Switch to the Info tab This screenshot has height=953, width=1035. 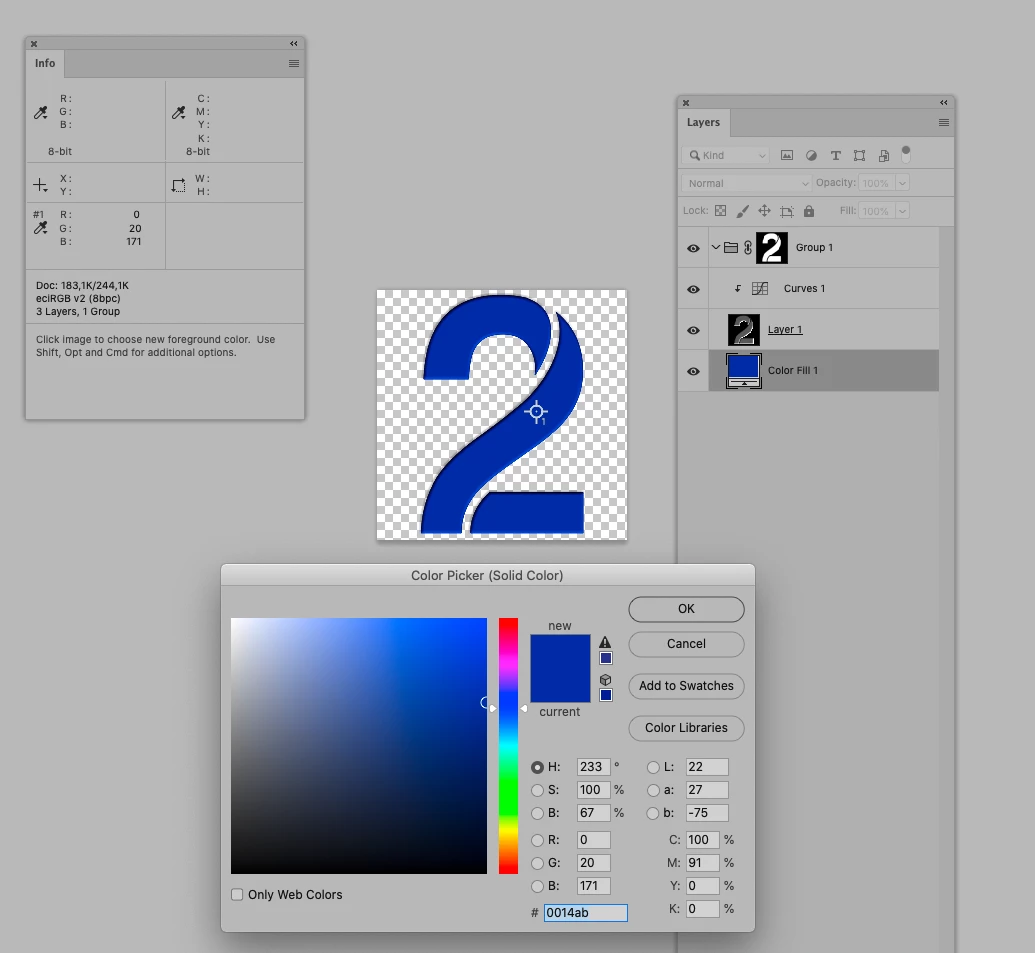coord(45,63)
